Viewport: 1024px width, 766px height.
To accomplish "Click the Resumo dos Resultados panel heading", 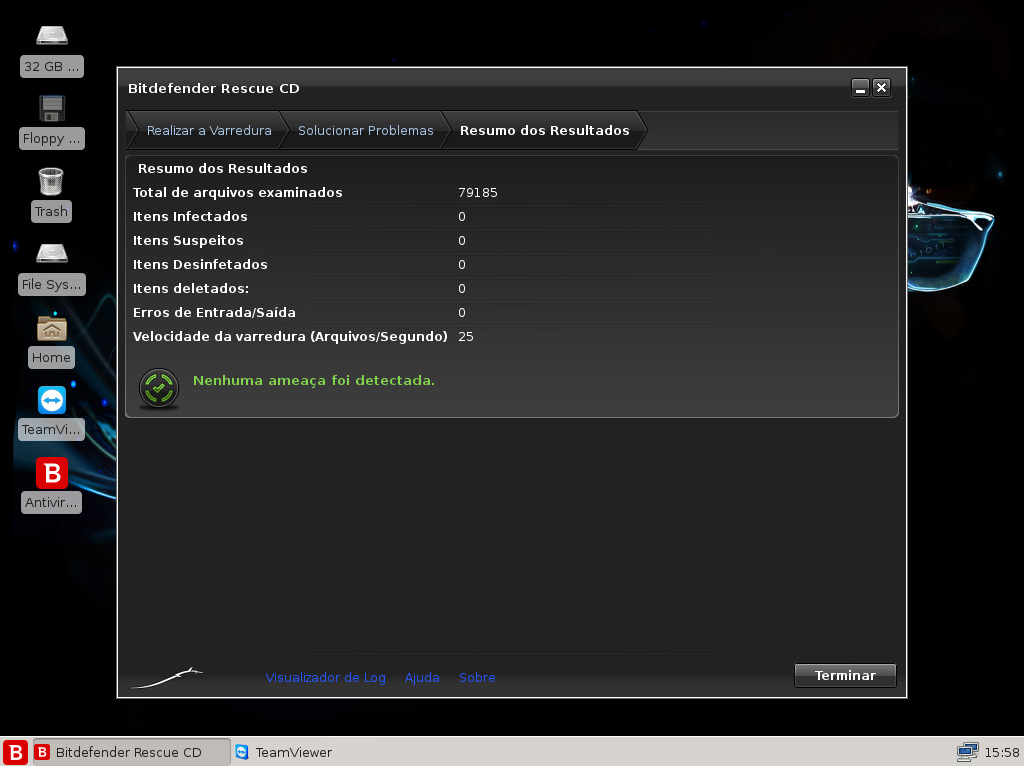I will tap(222, 168).
